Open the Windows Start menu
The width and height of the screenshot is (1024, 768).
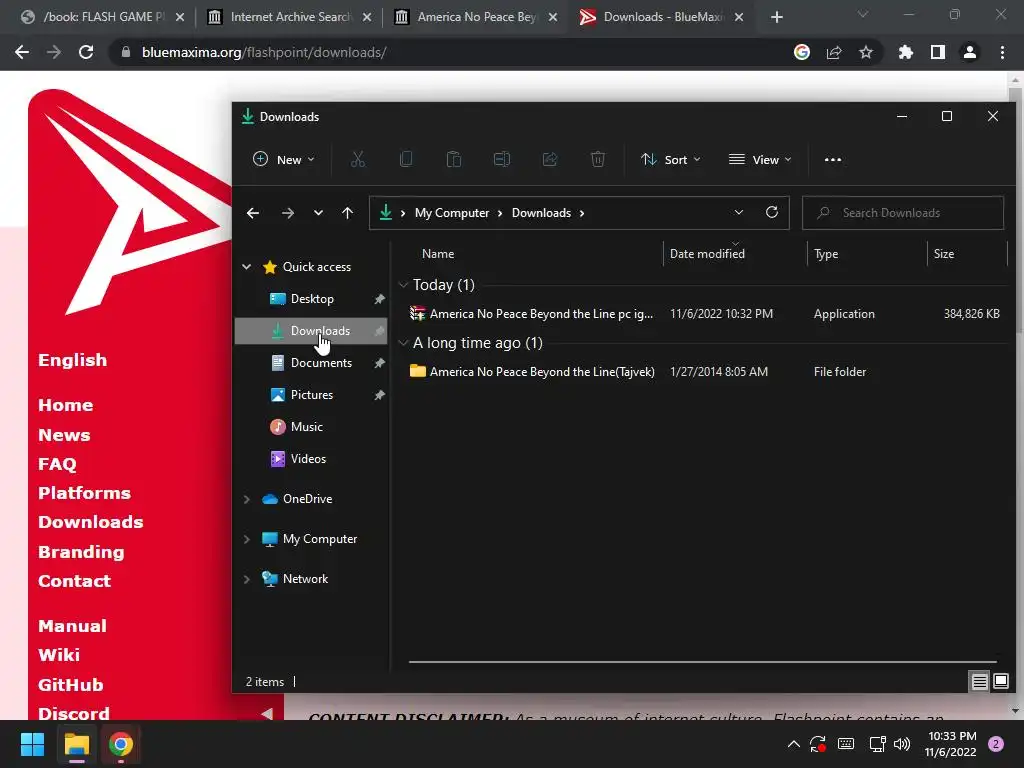[x=32, y=744]
